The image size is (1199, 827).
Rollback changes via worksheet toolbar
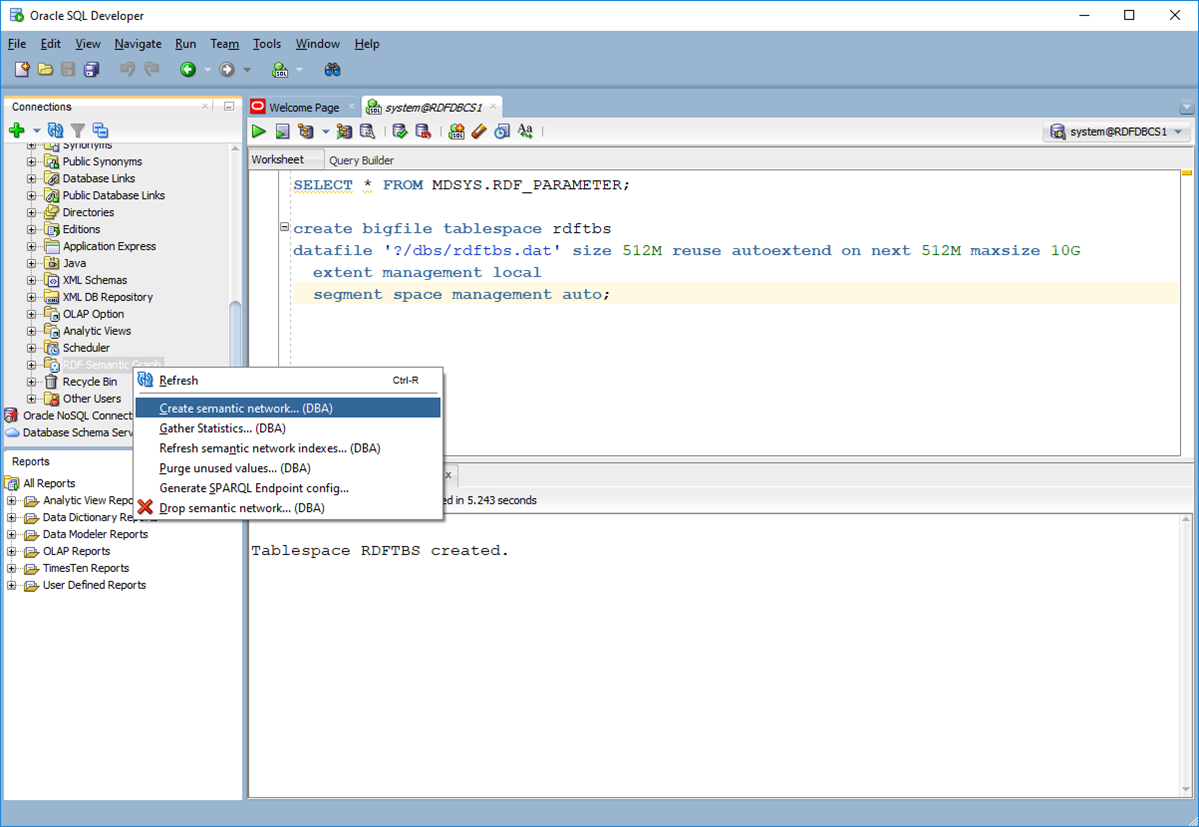pos(423,131)
